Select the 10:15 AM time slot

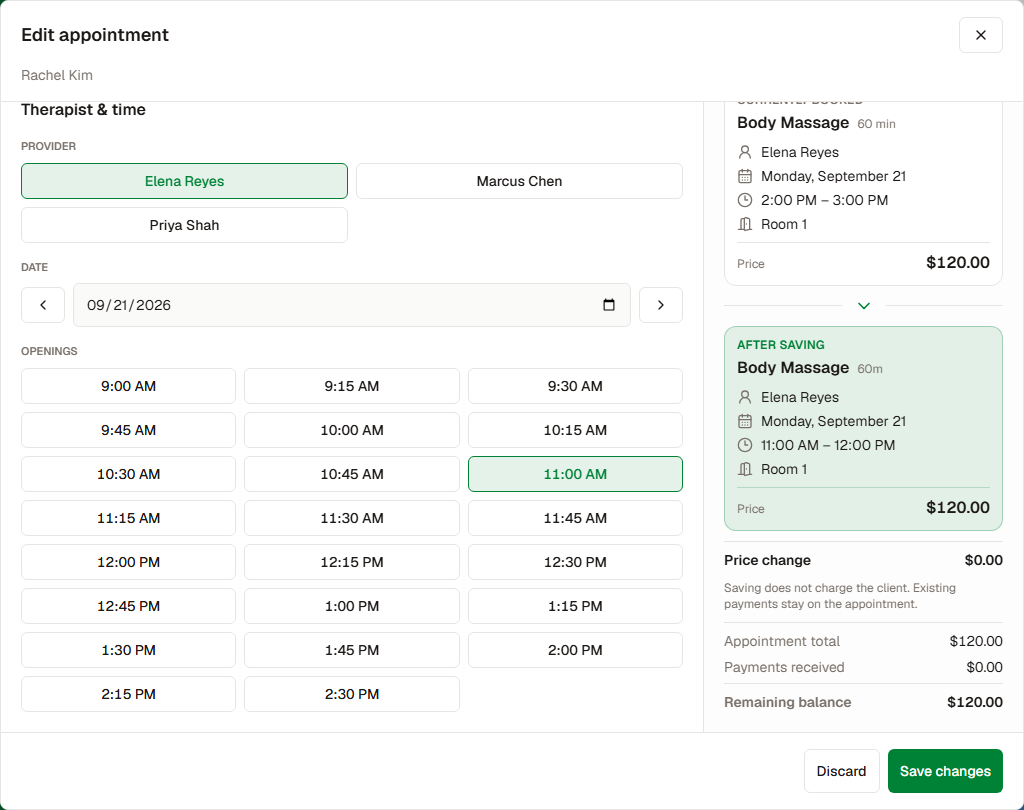[x=575, y=430]
